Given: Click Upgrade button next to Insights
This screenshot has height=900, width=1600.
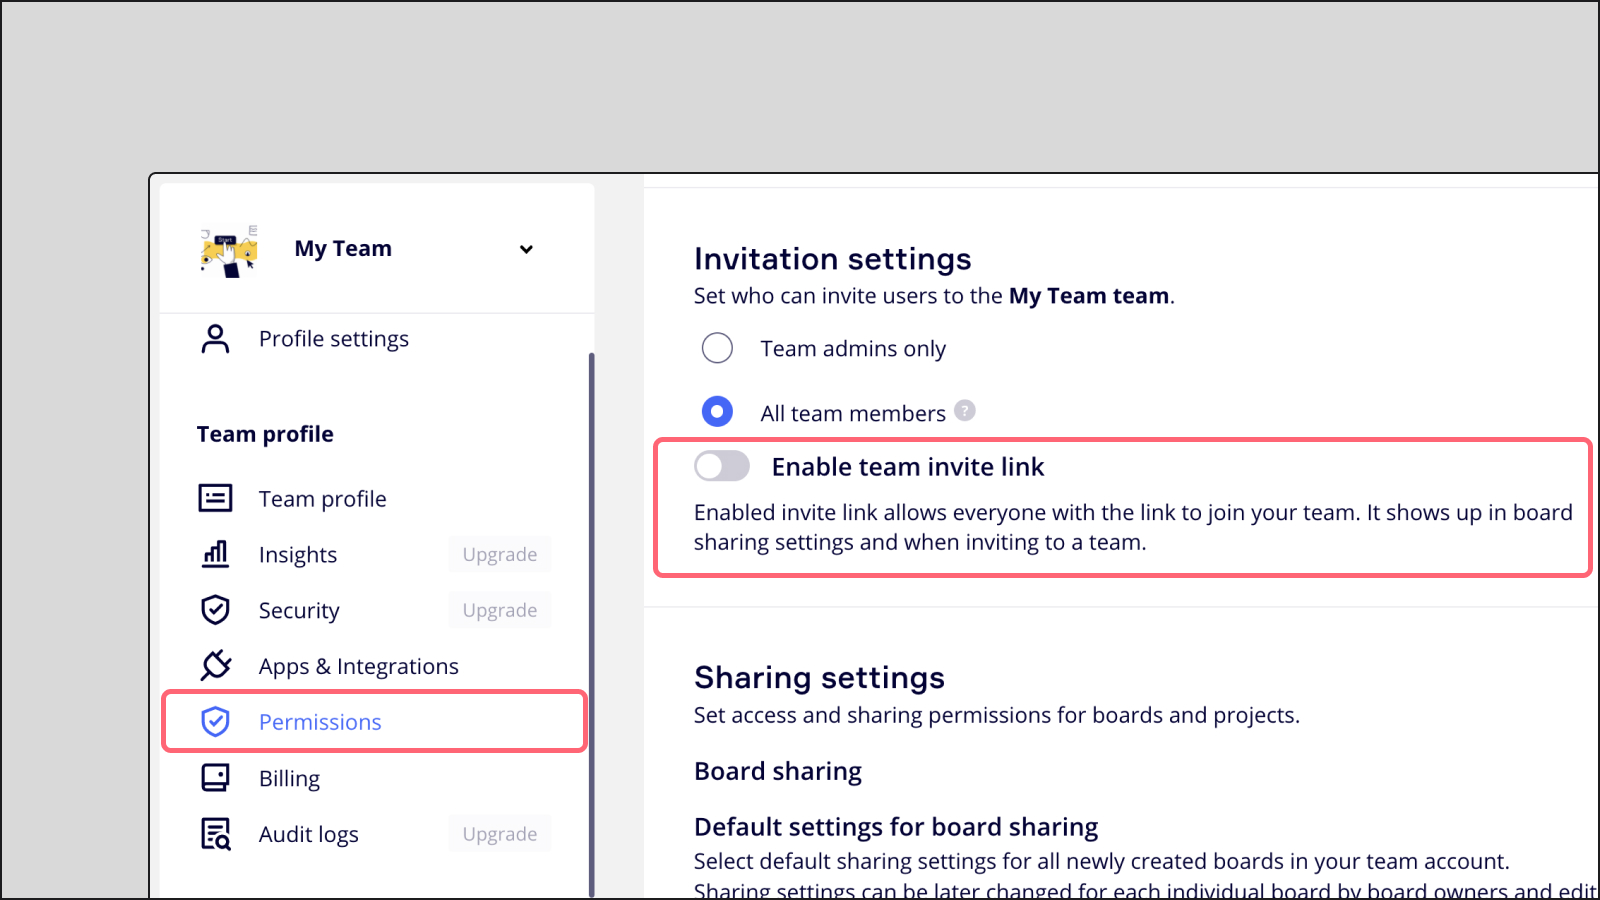Looking at the screenshot, I should pyautogui.click(x=499, y=554).
